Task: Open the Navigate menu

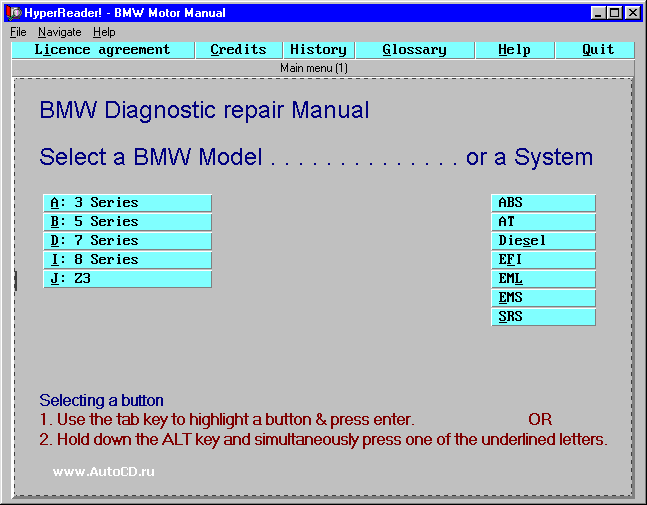Action: (x=59, y=32)
